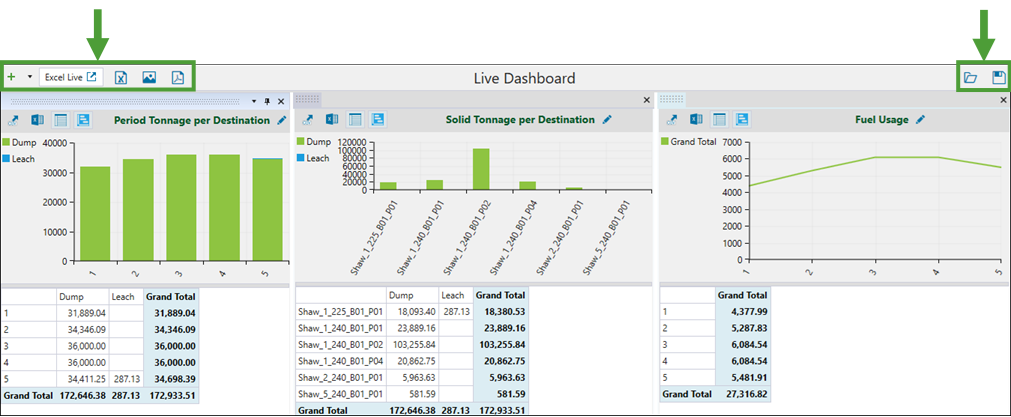Edit the Fuel Usage title with pencil
The width and height of the screenshot is (1011, 417).
click(920, 120)
